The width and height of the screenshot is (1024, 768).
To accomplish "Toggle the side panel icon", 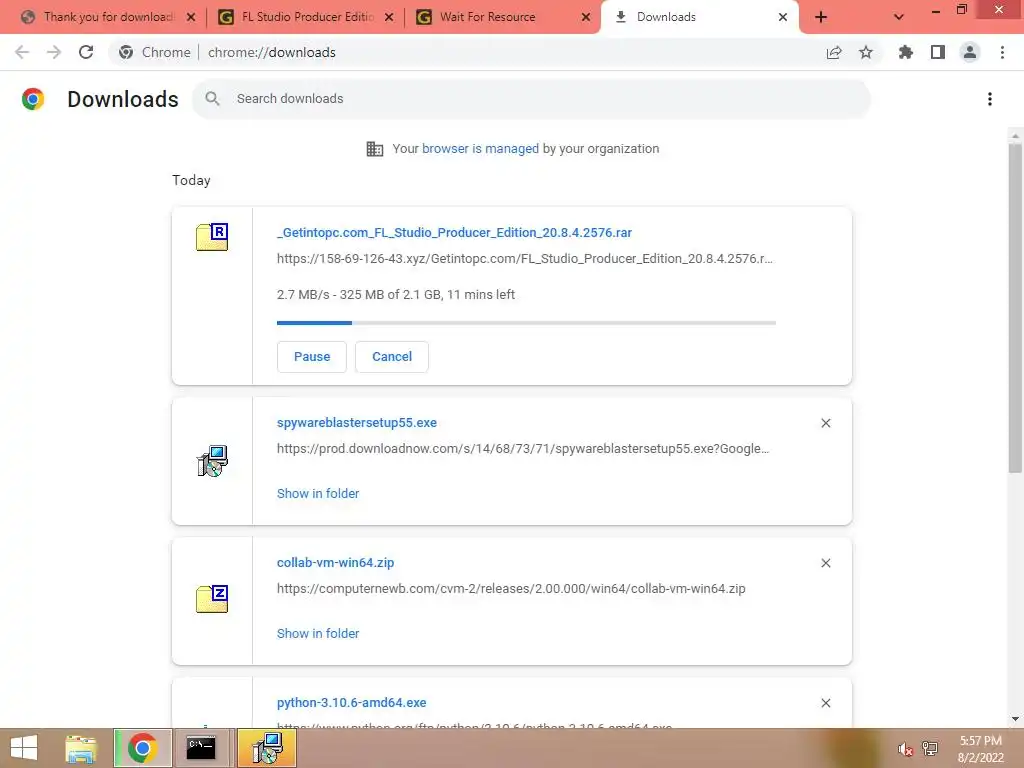I will point(938,52).
